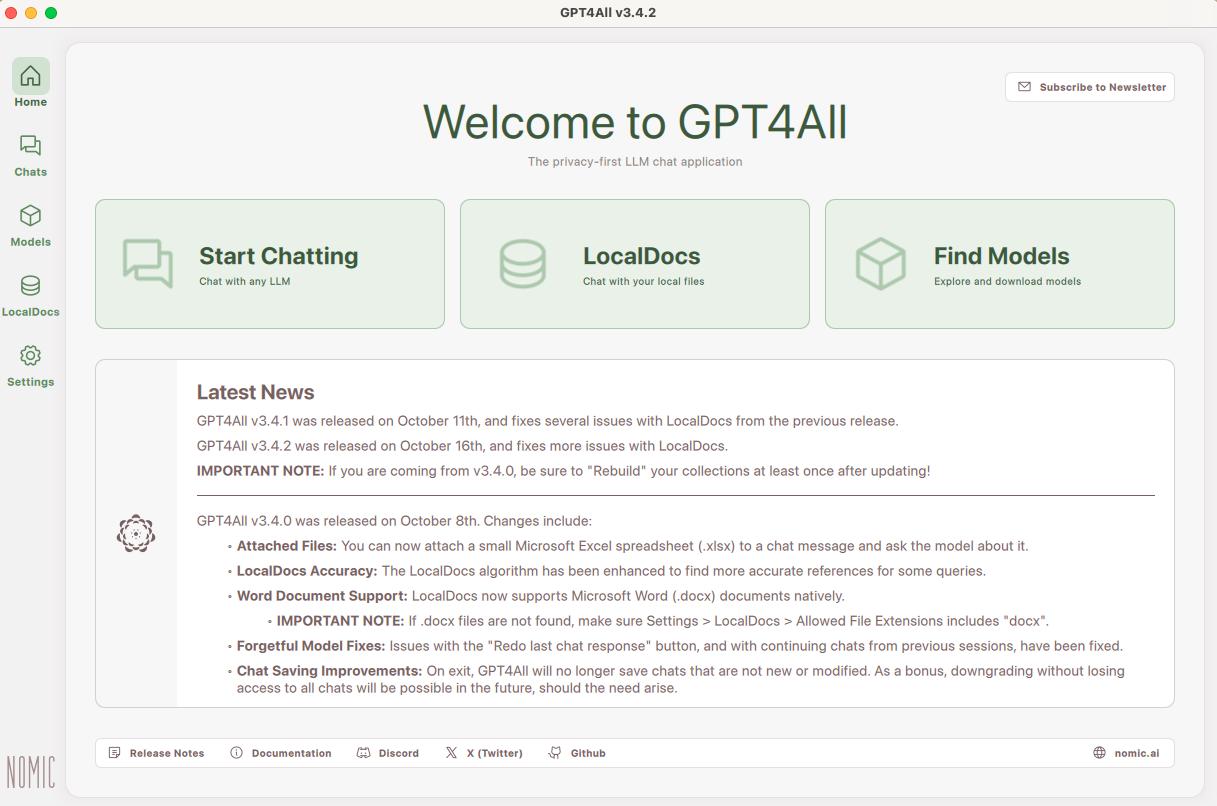Visit the nomic.ai link text
1217x806 pixels.
click(1137, 753)
